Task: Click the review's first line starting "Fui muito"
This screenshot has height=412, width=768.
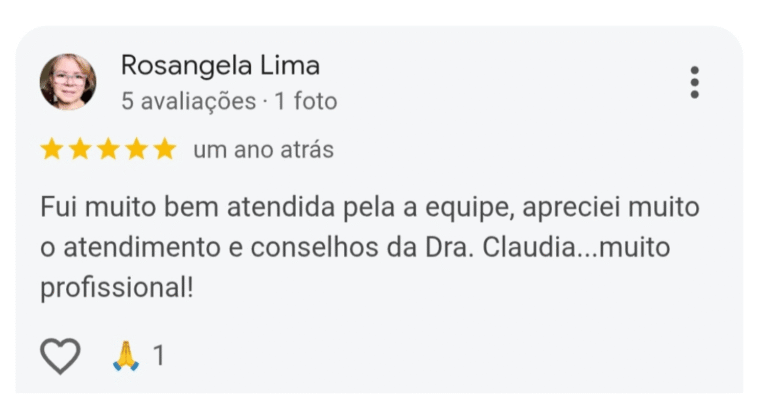Action: pos(370,208)
